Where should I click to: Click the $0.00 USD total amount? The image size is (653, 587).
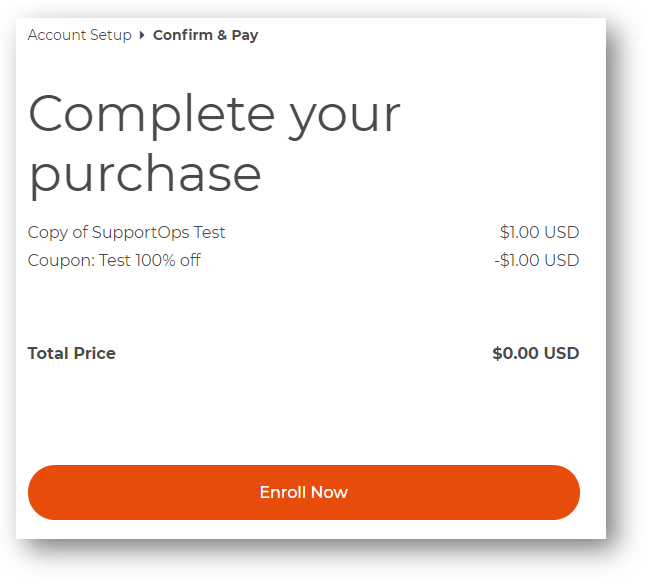[535, 353]
